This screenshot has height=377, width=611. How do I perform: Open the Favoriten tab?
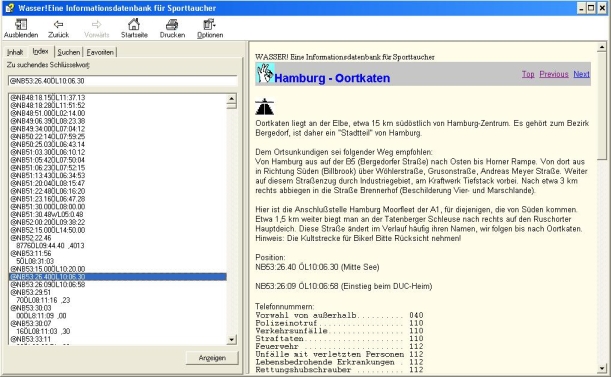pos(100,52)
